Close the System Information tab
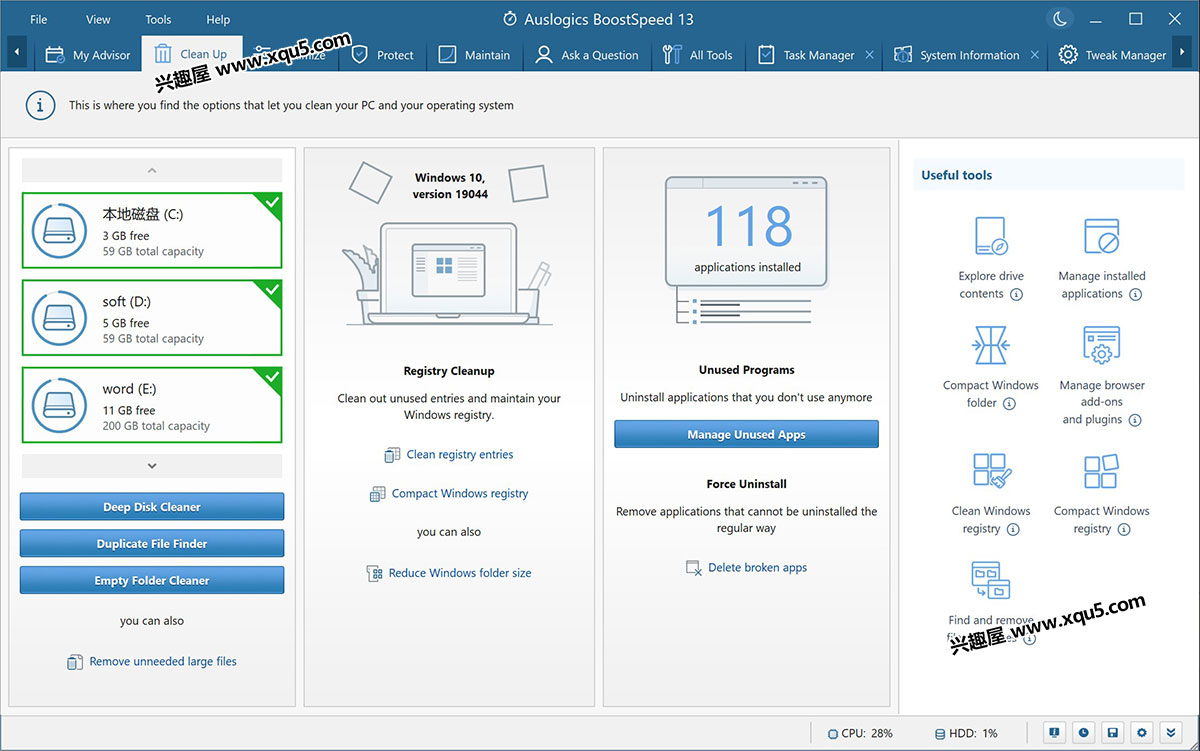The image size is (1200, 751). [x=1034, y=55]
